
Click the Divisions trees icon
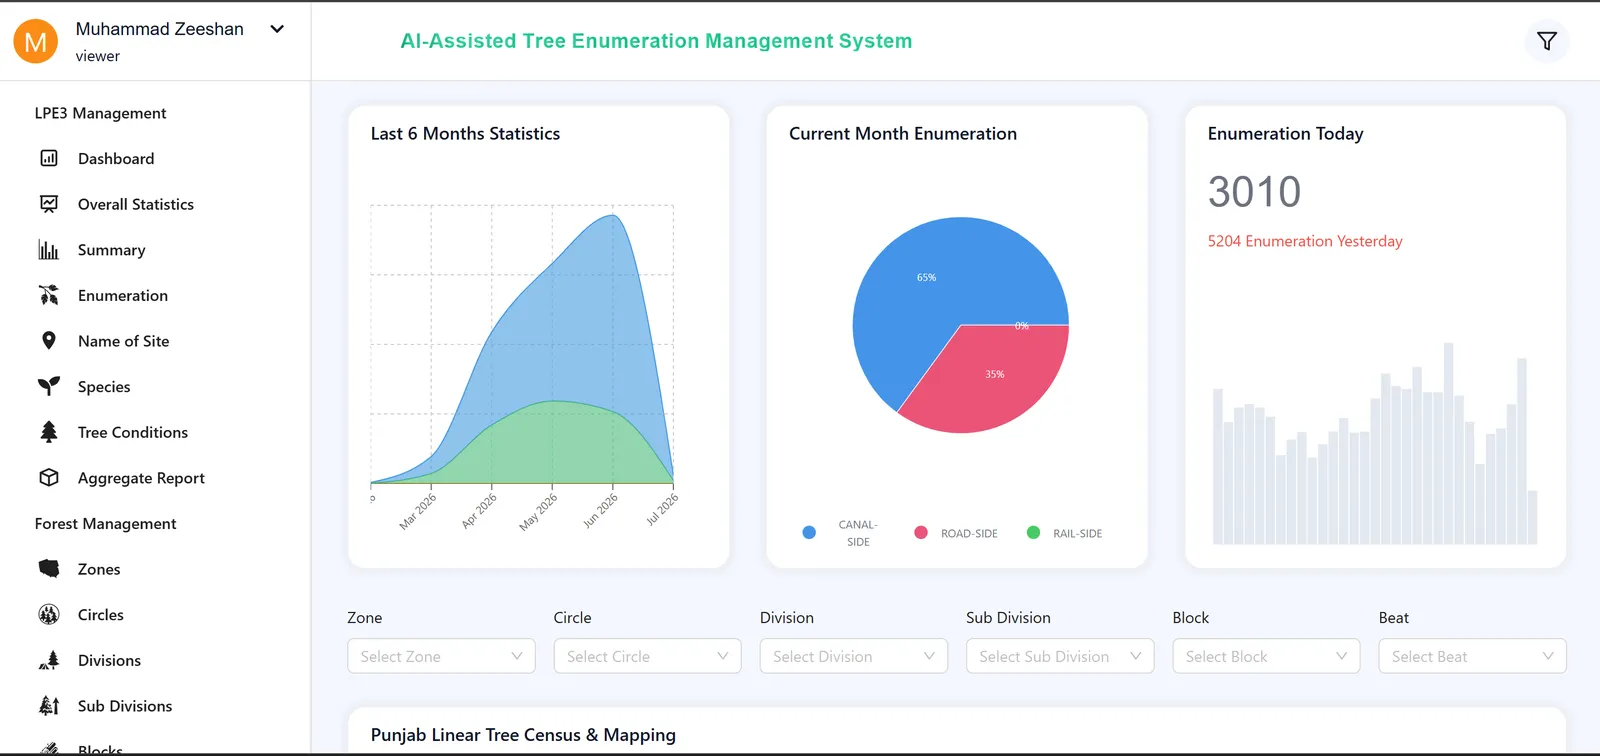48,660
